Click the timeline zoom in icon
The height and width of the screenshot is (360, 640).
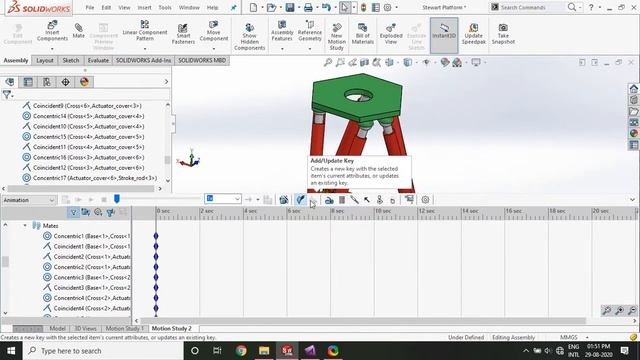[619, 311]
